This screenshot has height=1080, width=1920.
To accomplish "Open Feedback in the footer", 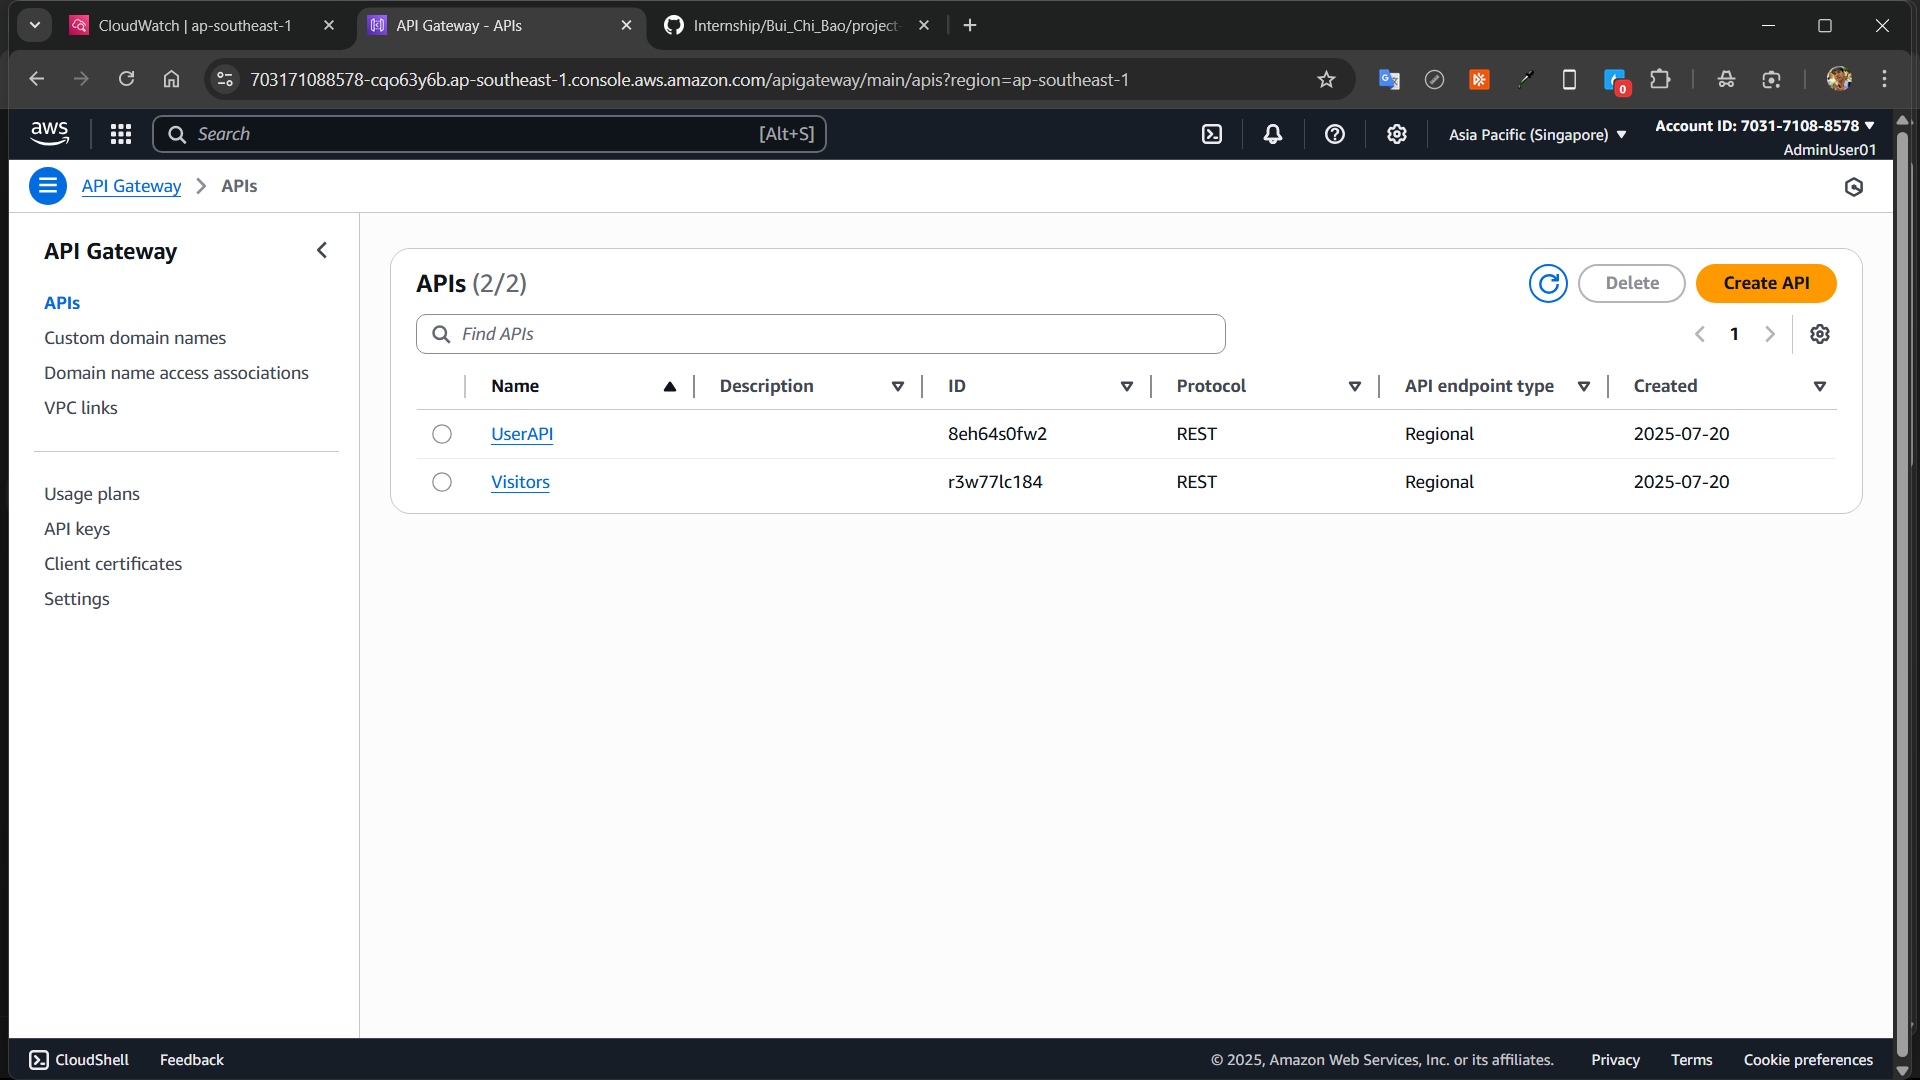I will tap(192, 1060).
